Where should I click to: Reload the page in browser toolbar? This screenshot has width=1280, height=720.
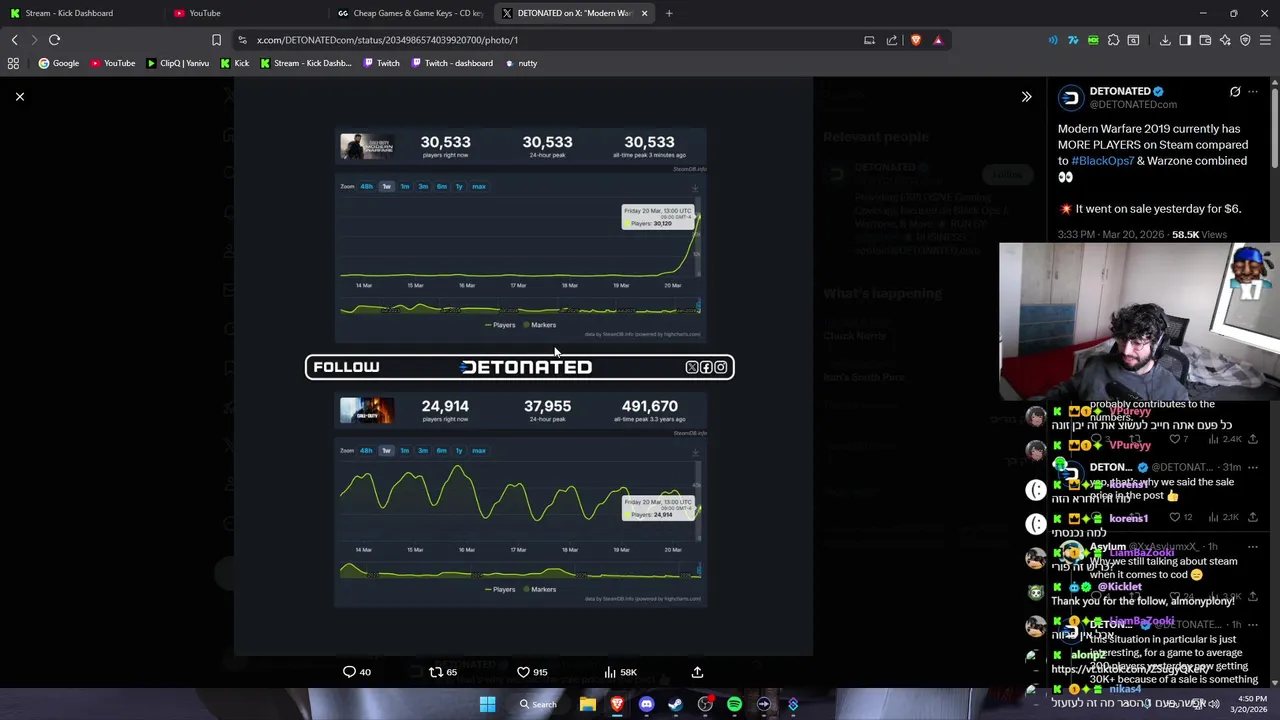[x=54, y=40]
